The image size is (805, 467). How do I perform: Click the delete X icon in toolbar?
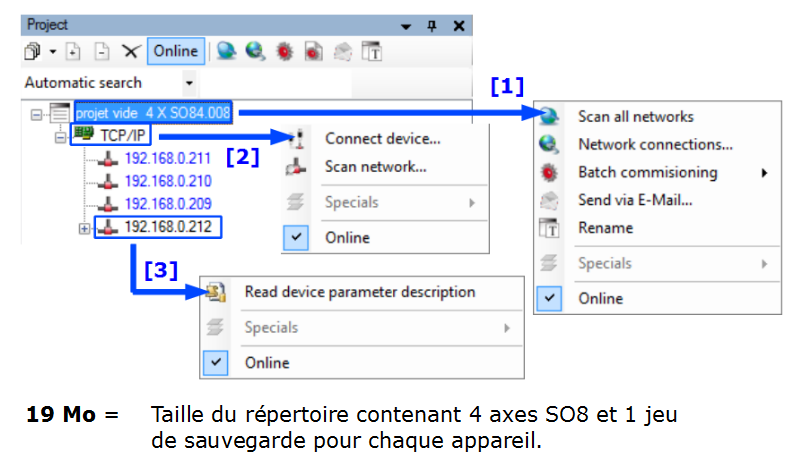tap(130, 50)
